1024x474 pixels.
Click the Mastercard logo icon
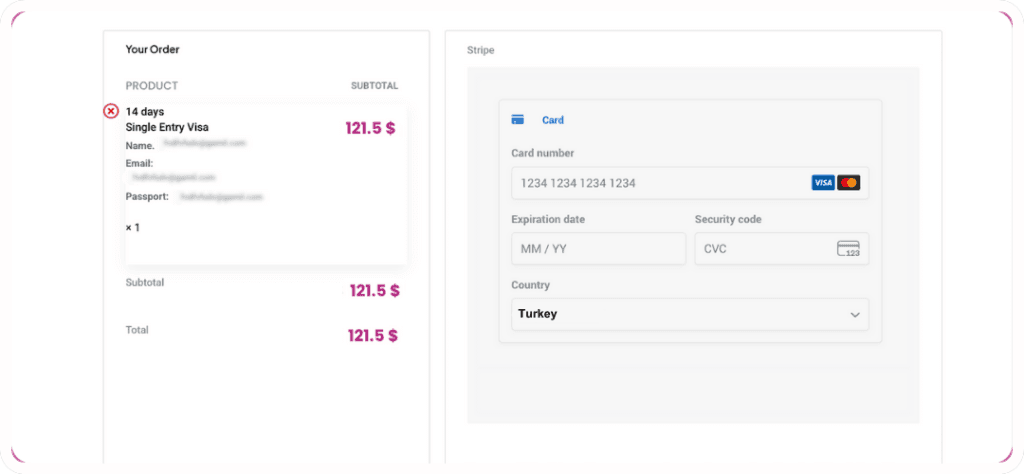pos(848,183)
